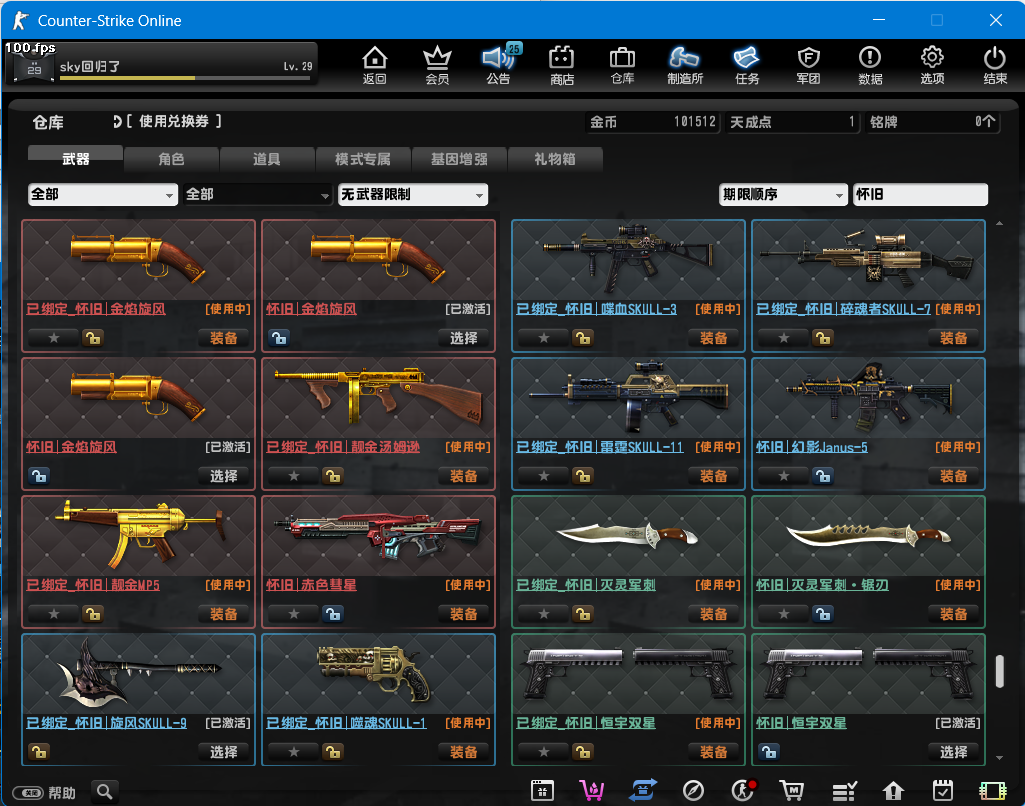Image resolution: width=1025 pixels, height=806 pixels.
Task: Click 选择 for unbound 怀旧|恒宇双星
Action: click(953, 752)
